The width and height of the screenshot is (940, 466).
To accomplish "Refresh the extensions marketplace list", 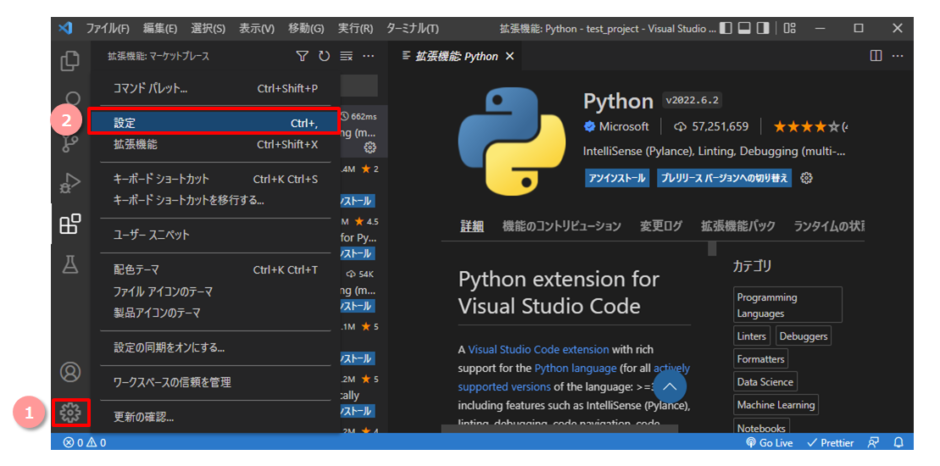I will (x=324, y=56).
